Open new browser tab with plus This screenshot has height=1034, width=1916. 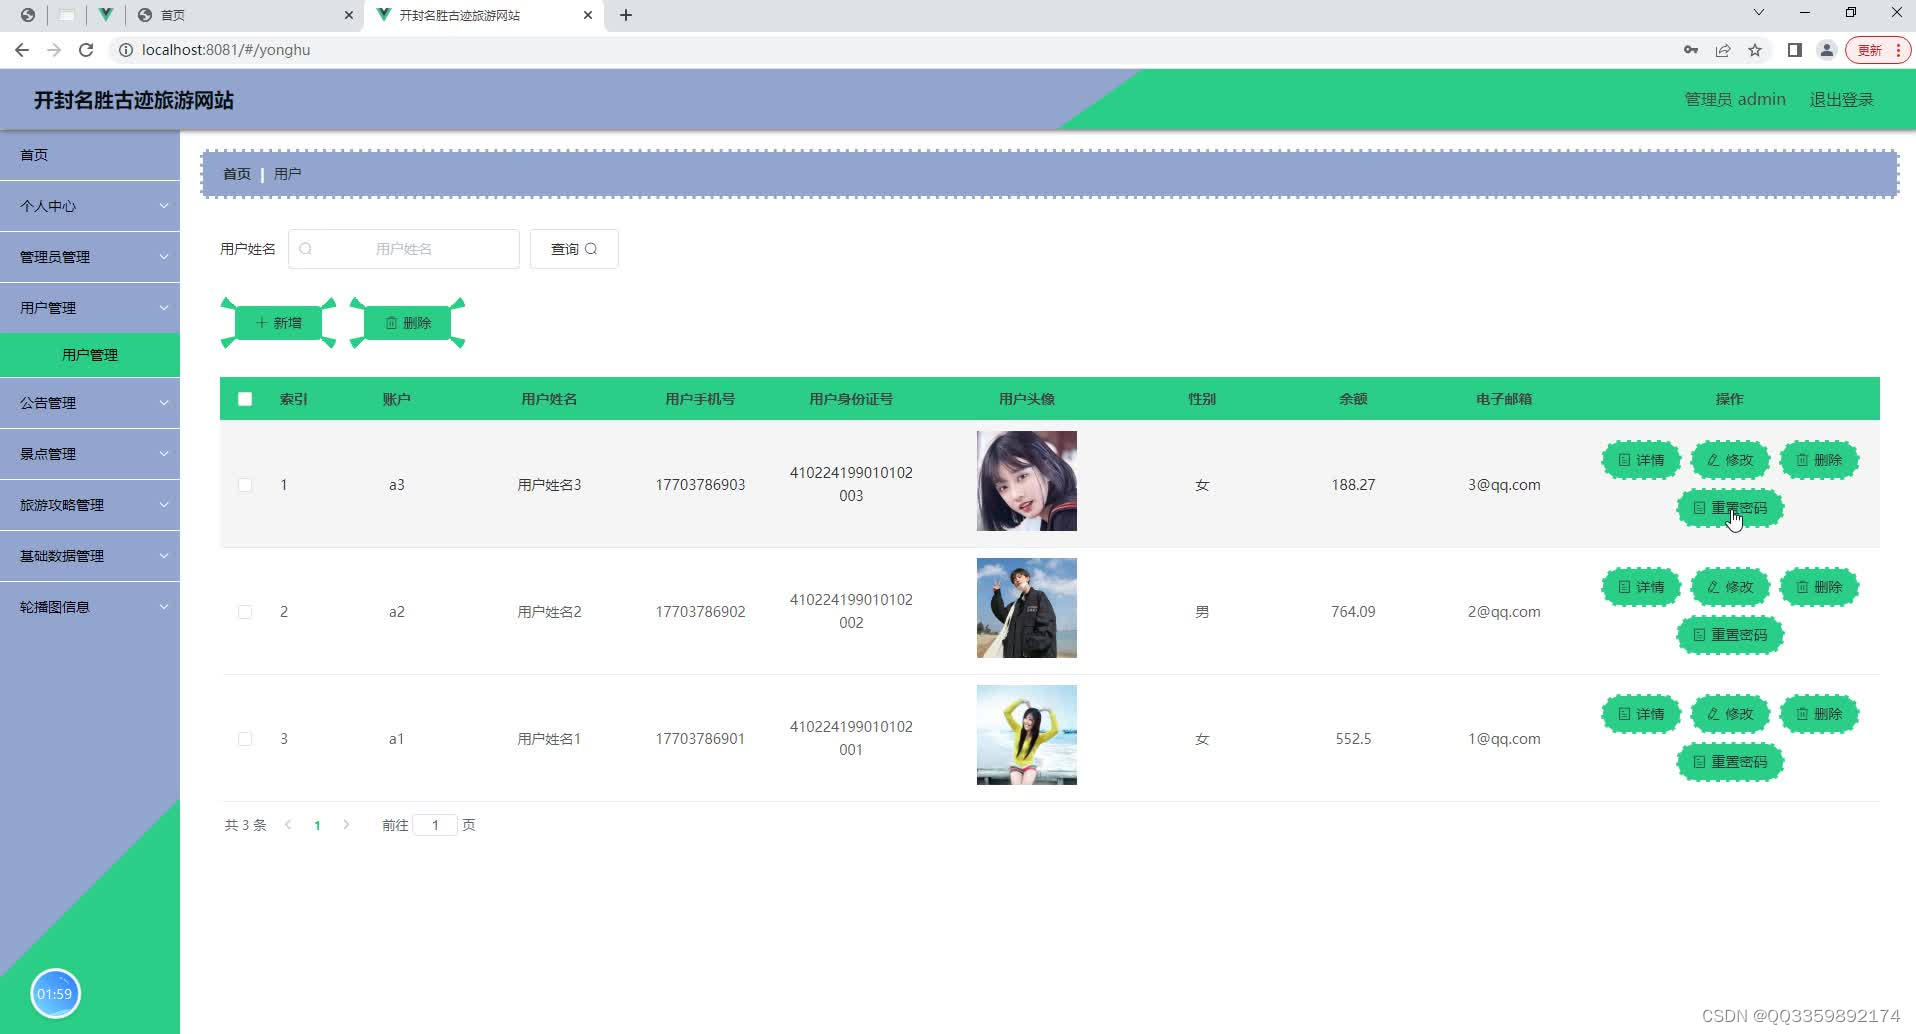click(x=626, y=15)
